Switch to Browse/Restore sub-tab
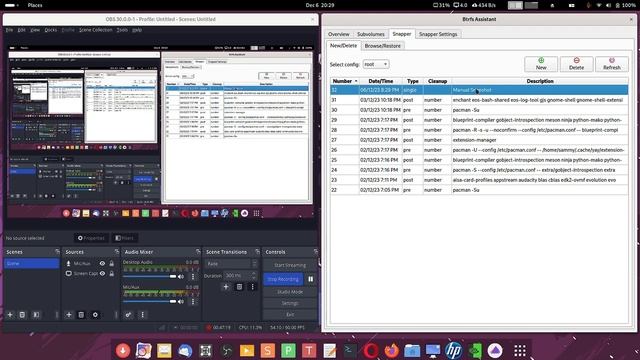 tap(382, 46)
